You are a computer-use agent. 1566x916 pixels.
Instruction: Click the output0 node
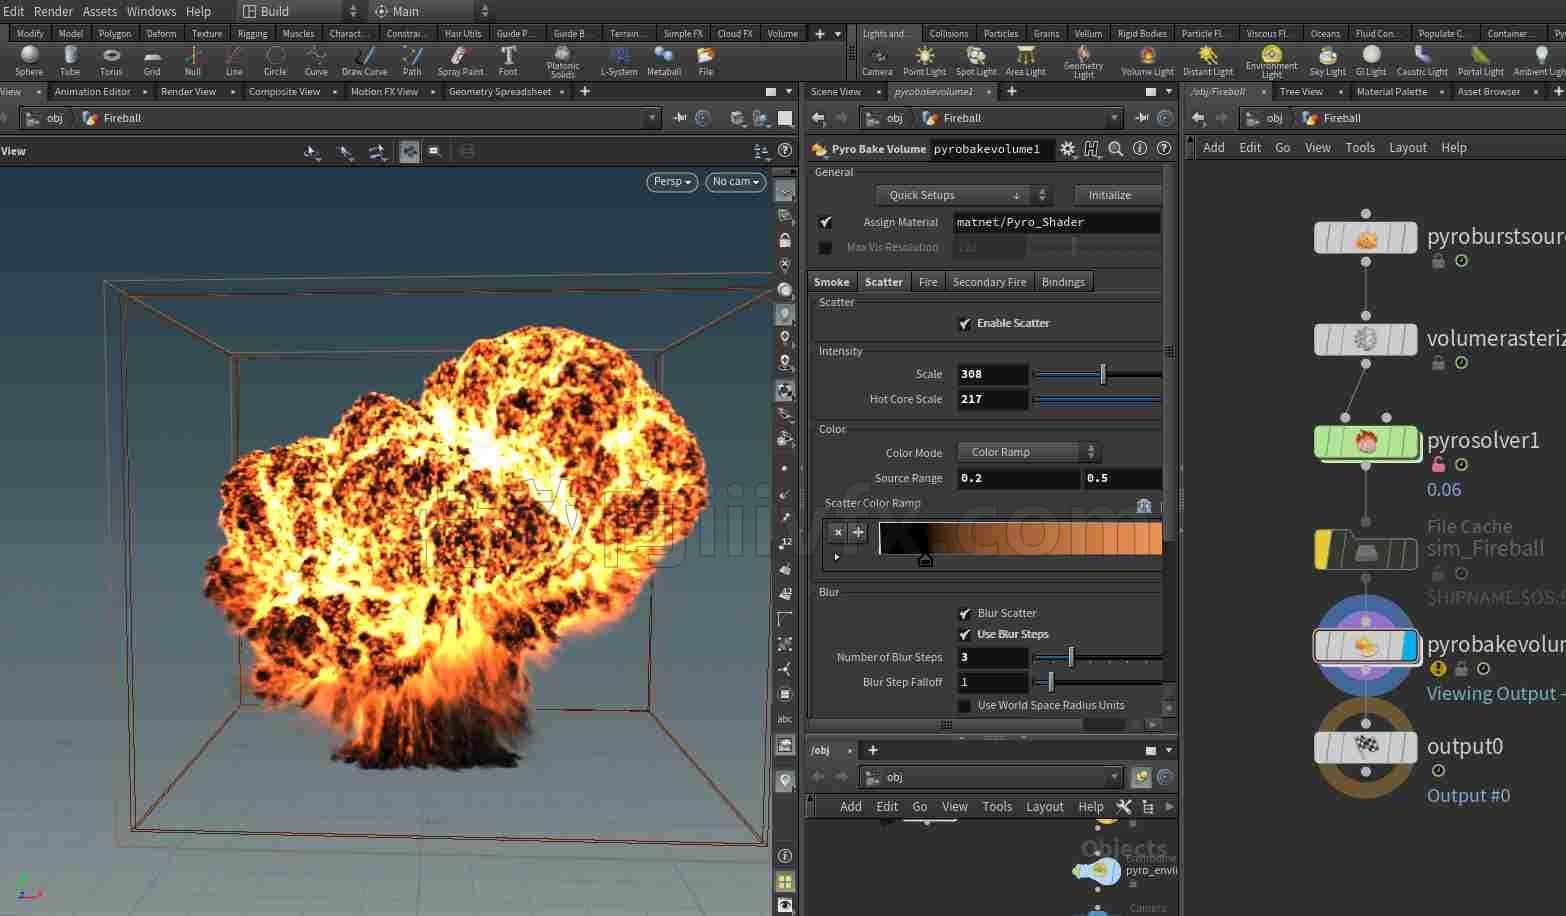click(1366, 747)
